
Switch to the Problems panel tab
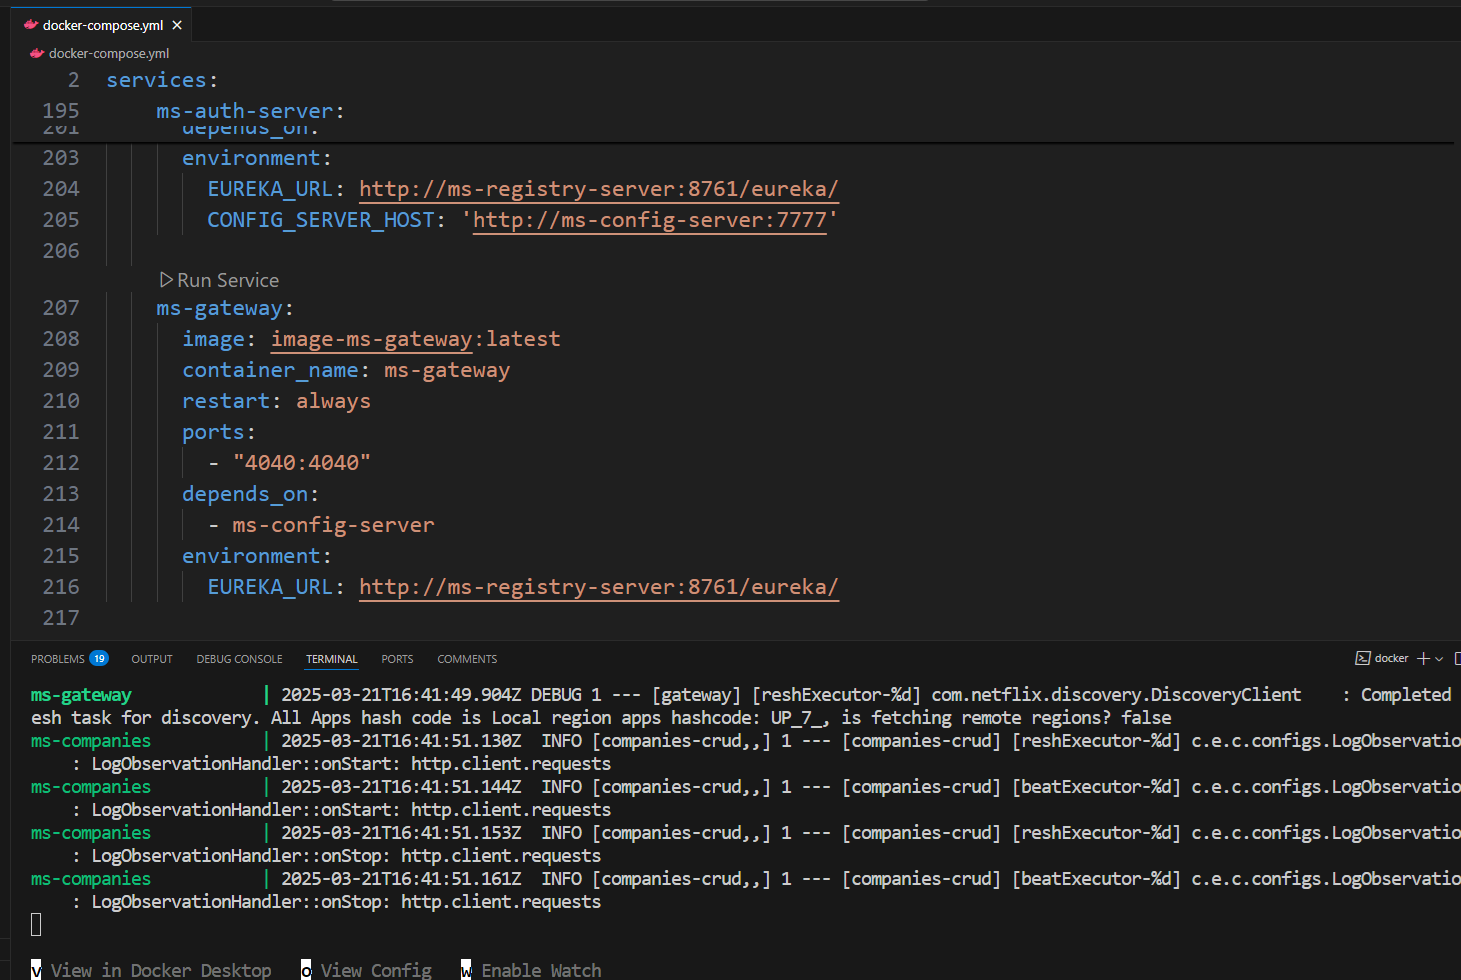57,659
